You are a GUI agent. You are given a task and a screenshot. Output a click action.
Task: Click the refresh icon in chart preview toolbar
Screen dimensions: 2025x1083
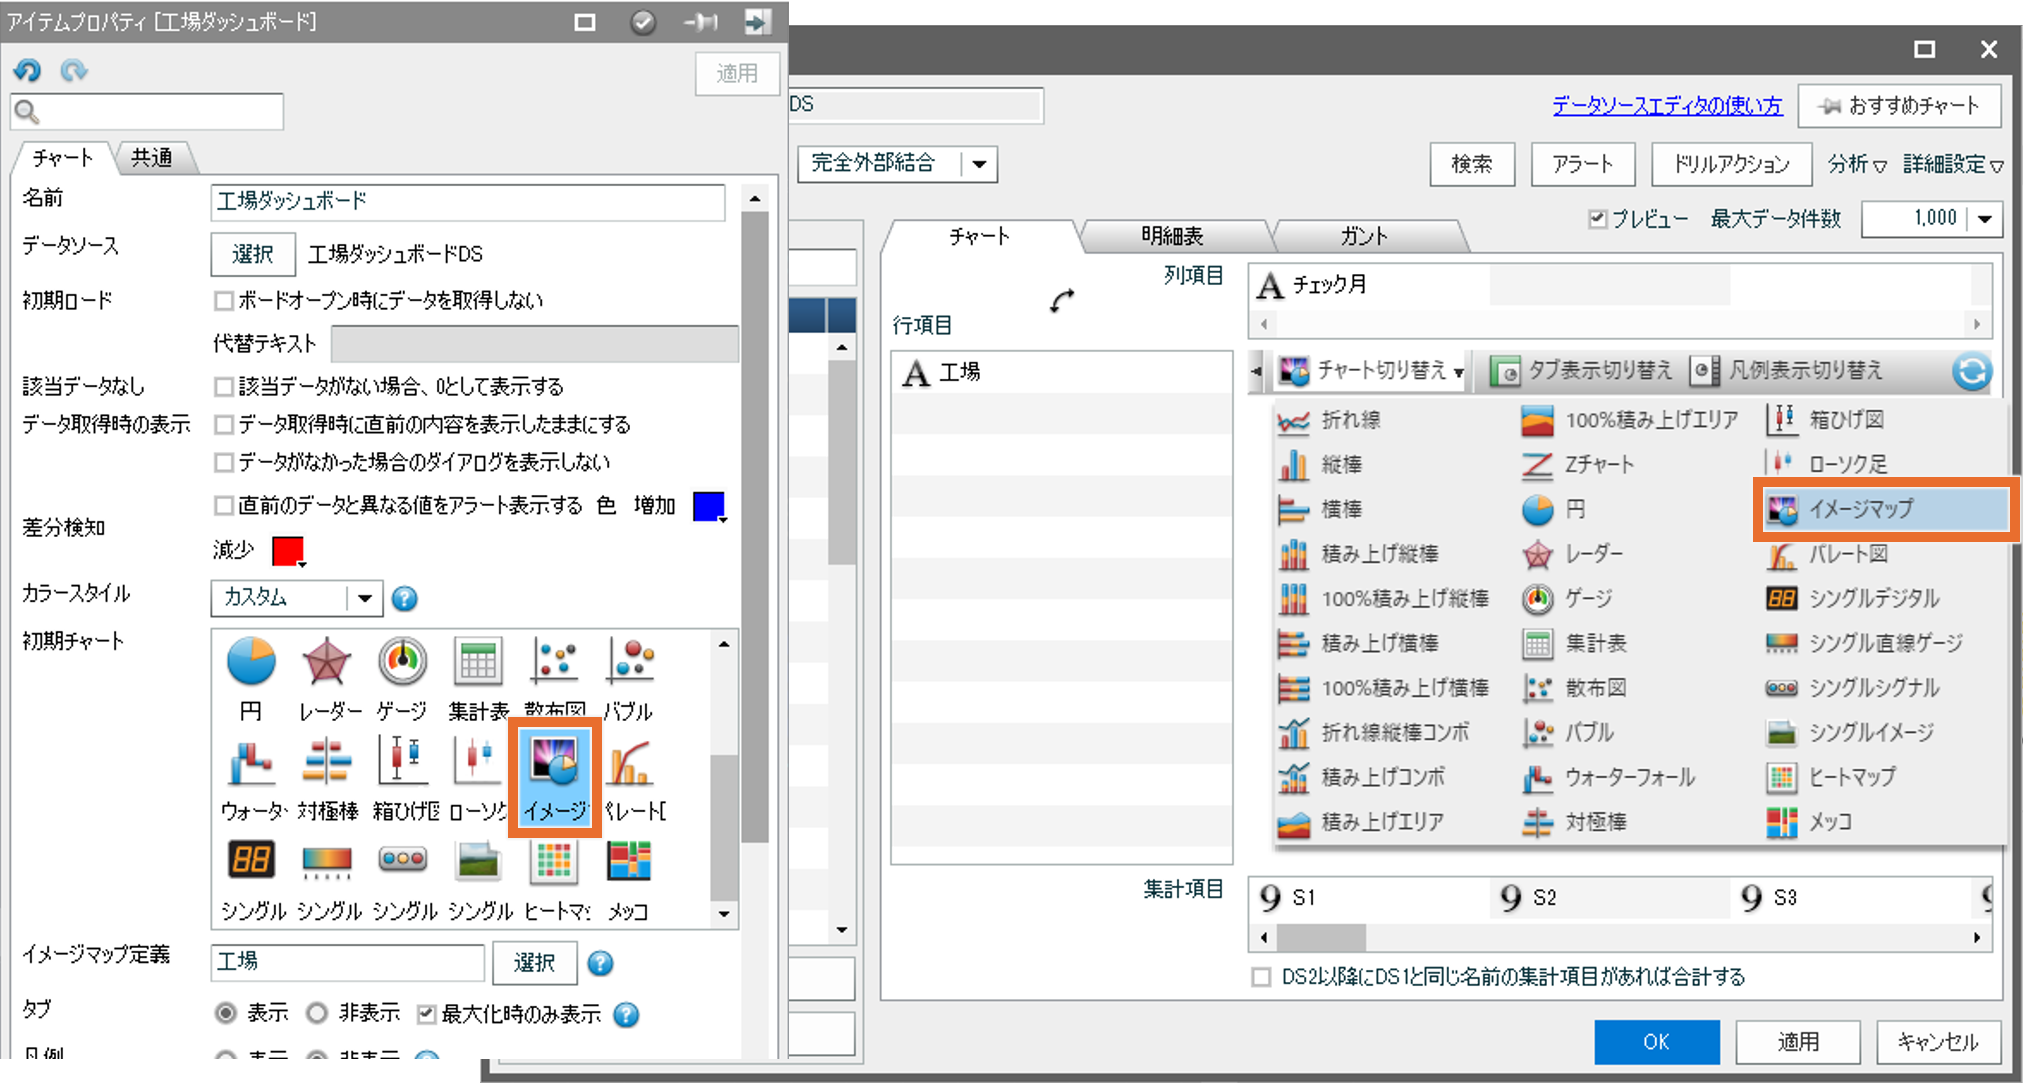tap(1971, 371)
